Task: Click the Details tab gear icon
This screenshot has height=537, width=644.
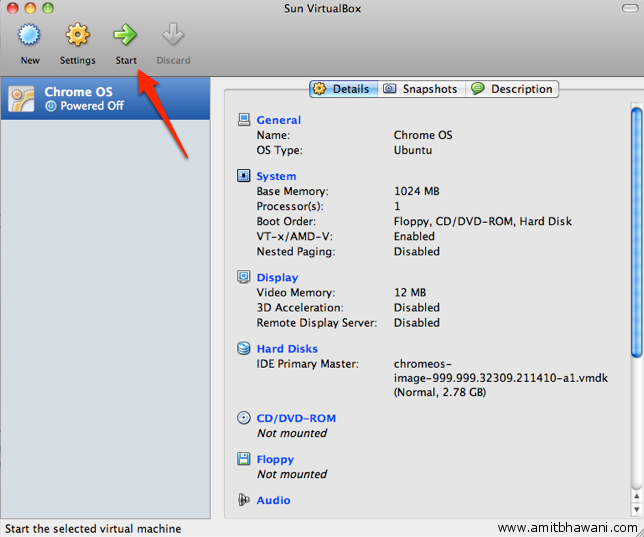Action: coord(319,88)
